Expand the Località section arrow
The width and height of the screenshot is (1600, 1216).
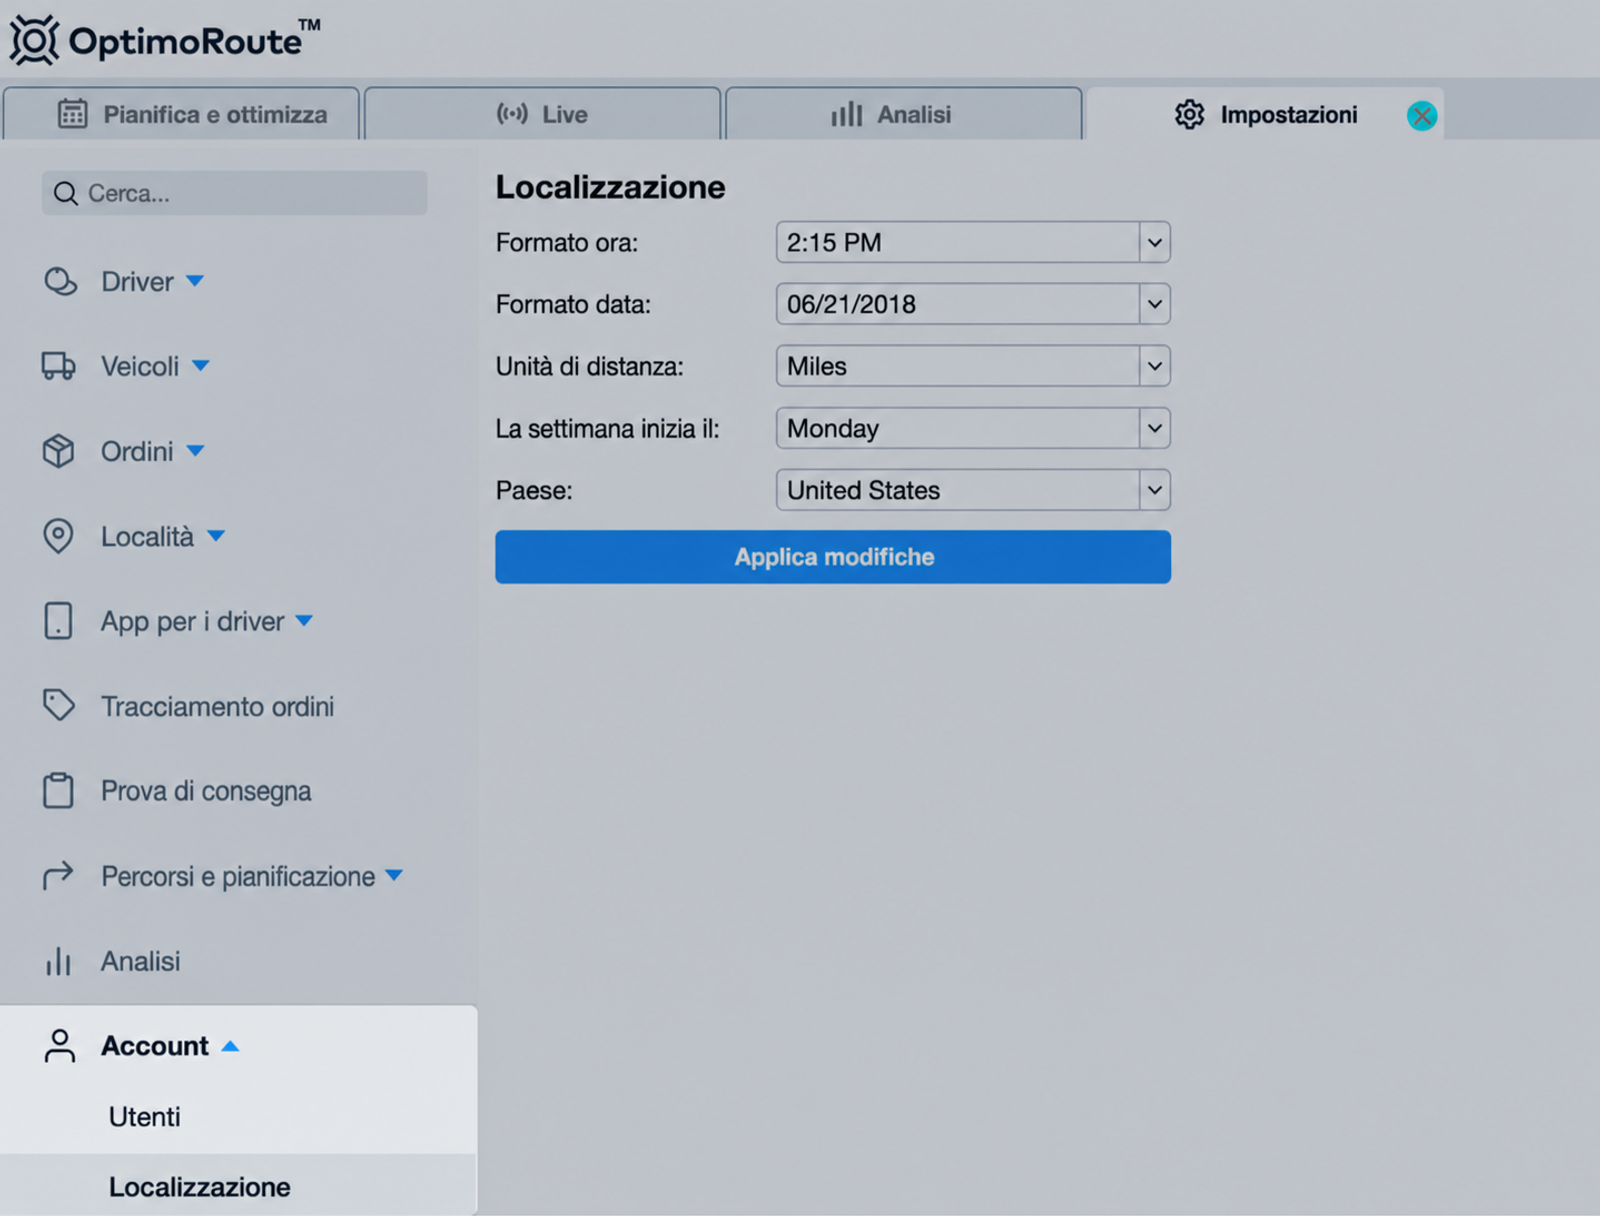pyautogui.click(x=216, y=536)
